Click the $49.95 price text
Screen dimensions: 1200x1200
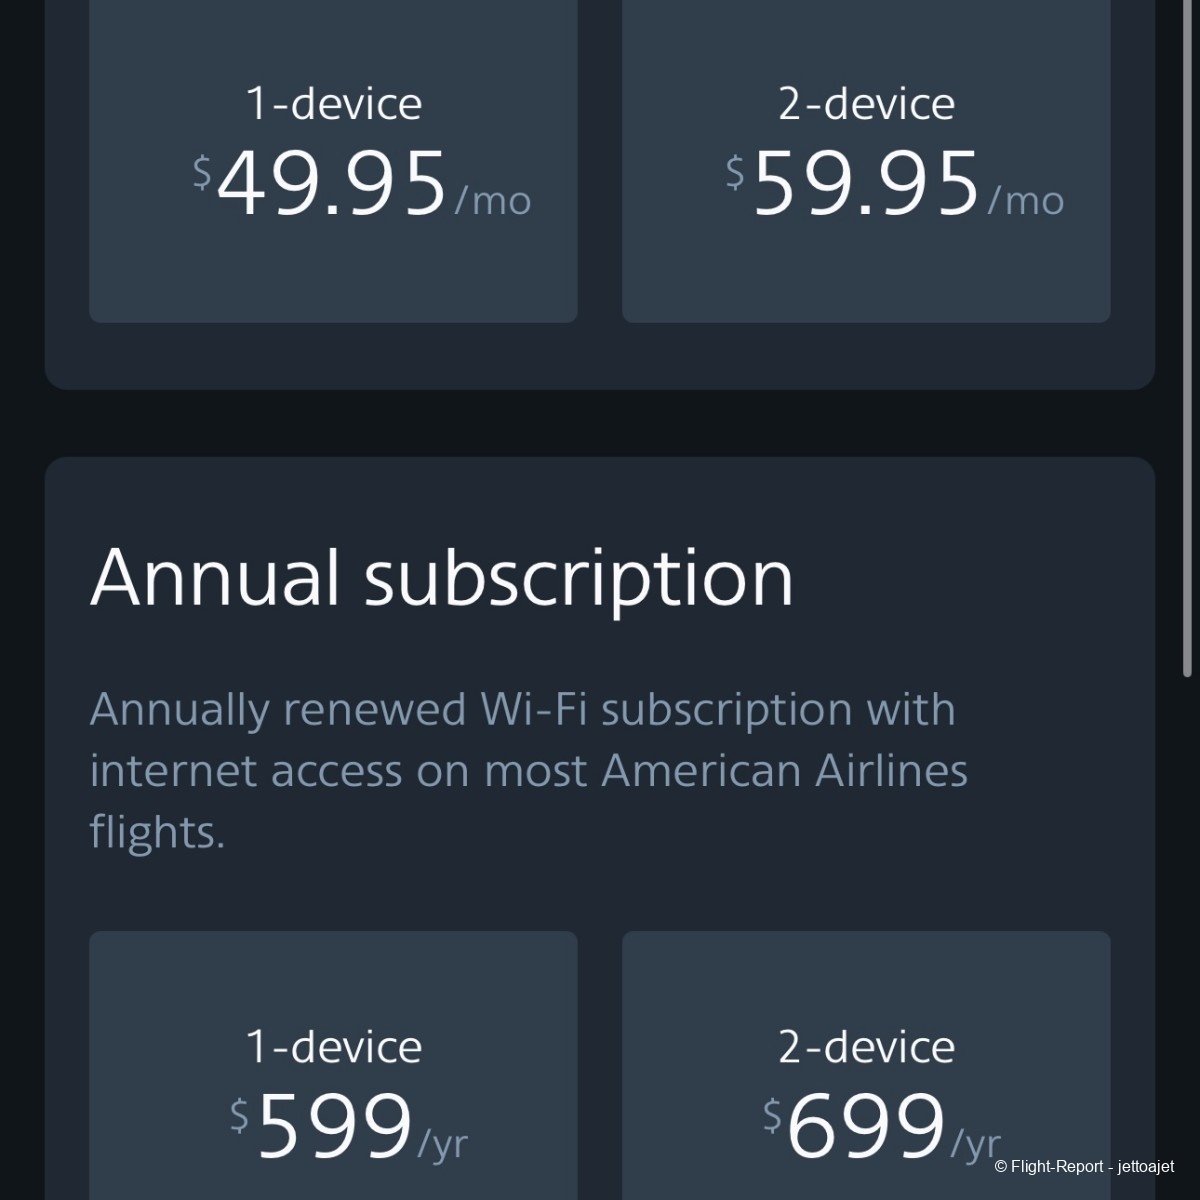[320, 183]
